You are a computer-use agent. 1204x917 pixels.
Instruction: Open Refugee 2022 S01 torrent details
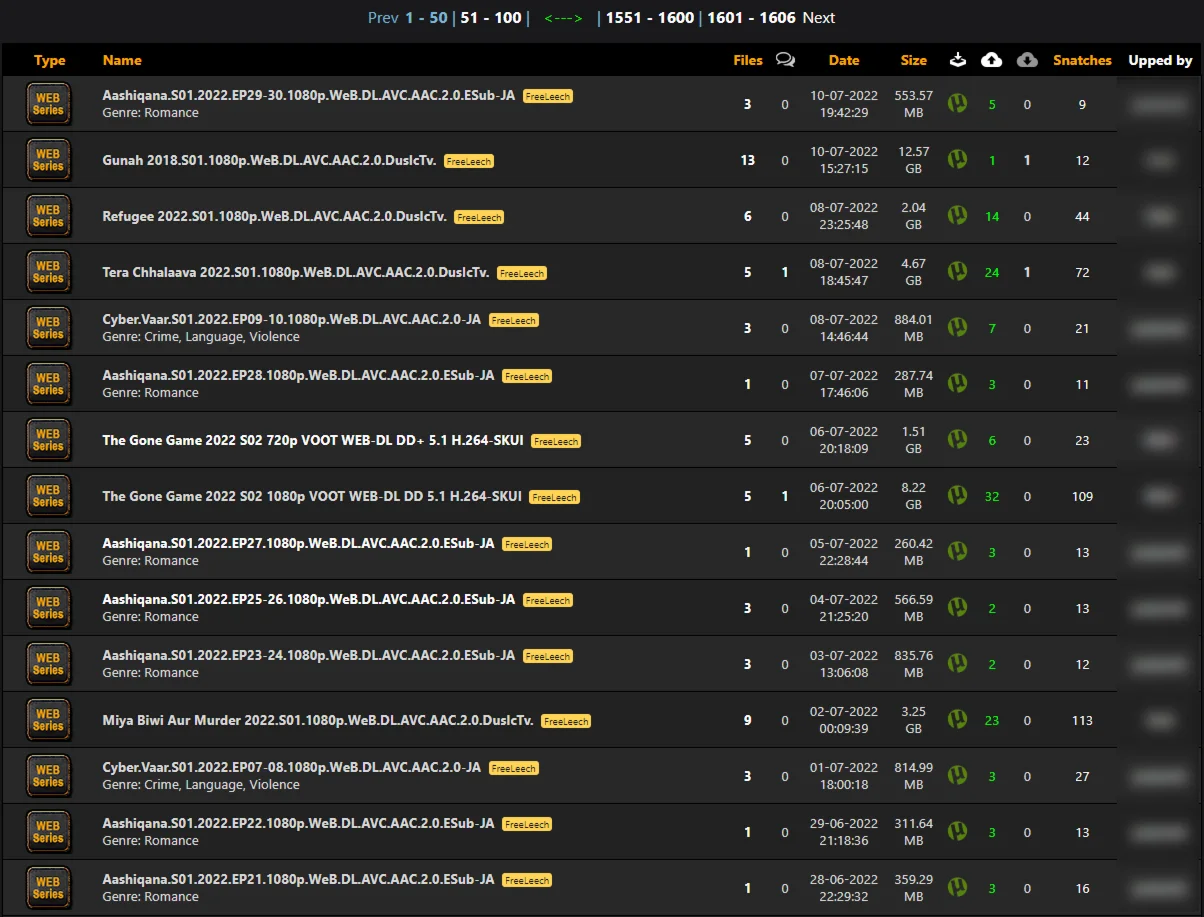point(274,216)
